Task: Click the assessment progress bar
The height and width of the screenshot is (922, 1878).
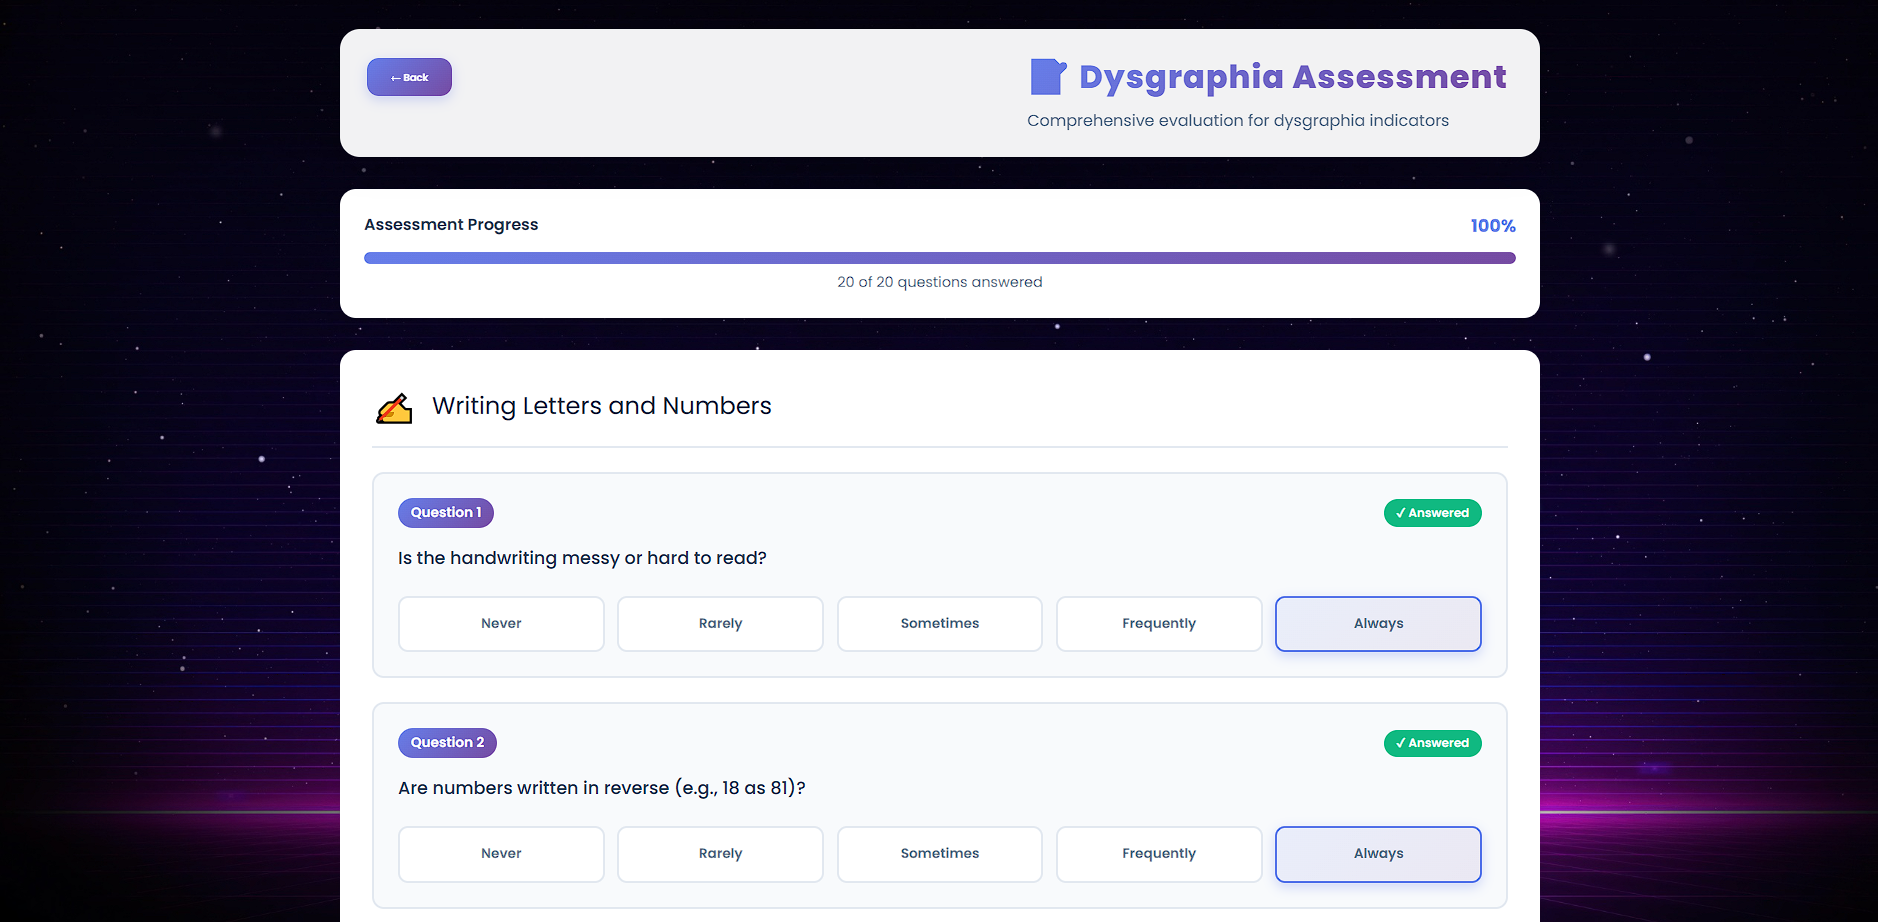Action: pos(939,258)
